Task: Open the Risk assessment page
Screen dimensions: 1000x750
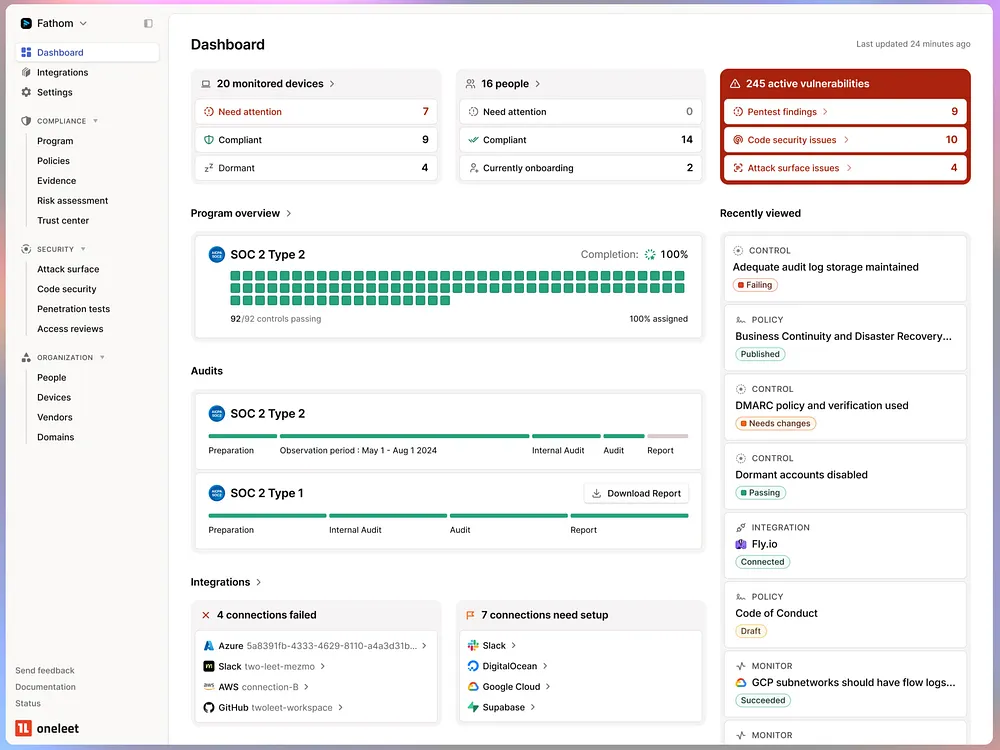Action: coord(72,201)
